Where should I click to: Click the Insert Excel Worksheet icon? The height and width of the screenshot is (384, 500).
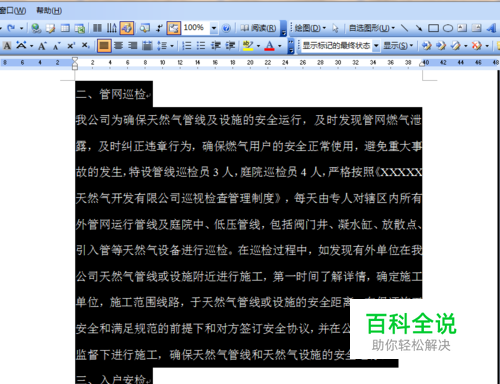tap(80, 28)
